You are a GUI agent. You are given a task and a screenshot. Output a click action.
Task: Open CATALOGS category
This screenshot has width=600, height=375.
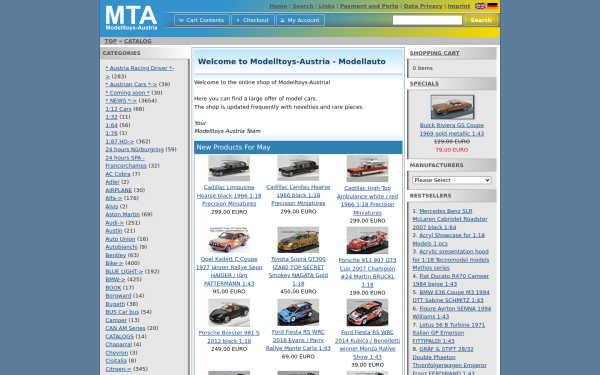119,336
